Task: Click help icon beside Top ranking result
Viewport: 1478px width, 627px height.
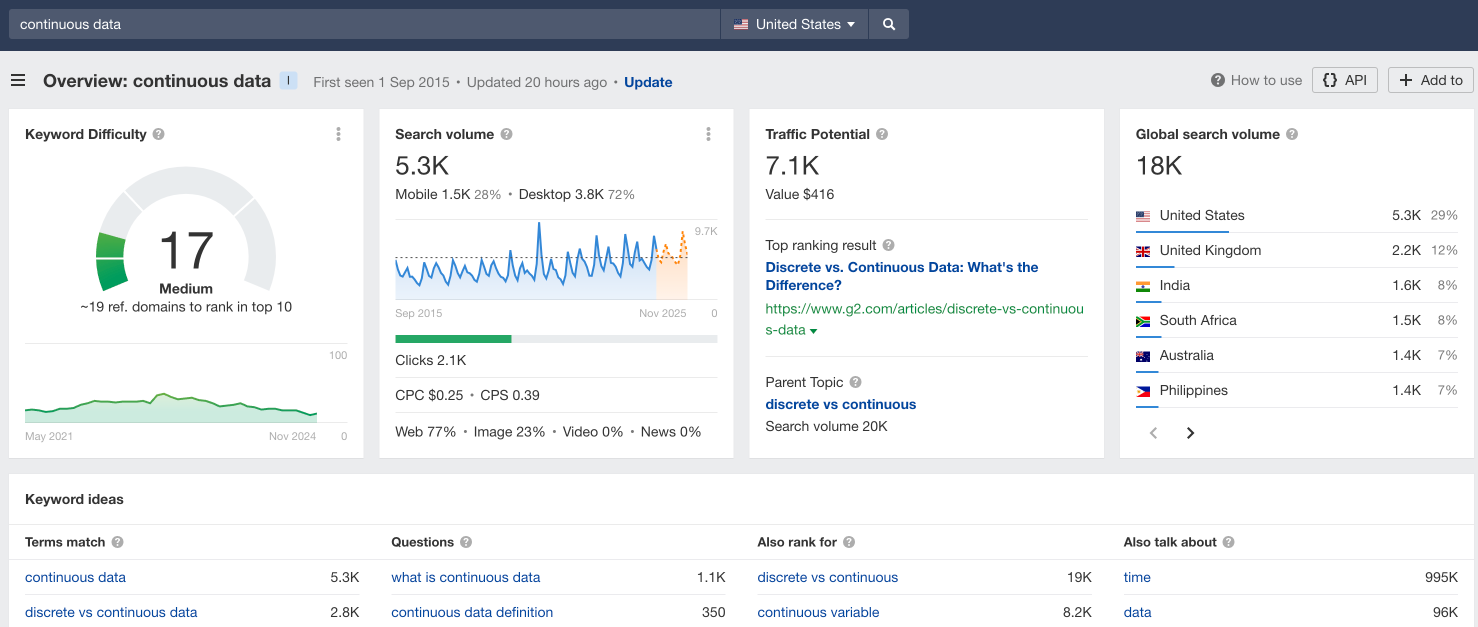Action: 888,245
